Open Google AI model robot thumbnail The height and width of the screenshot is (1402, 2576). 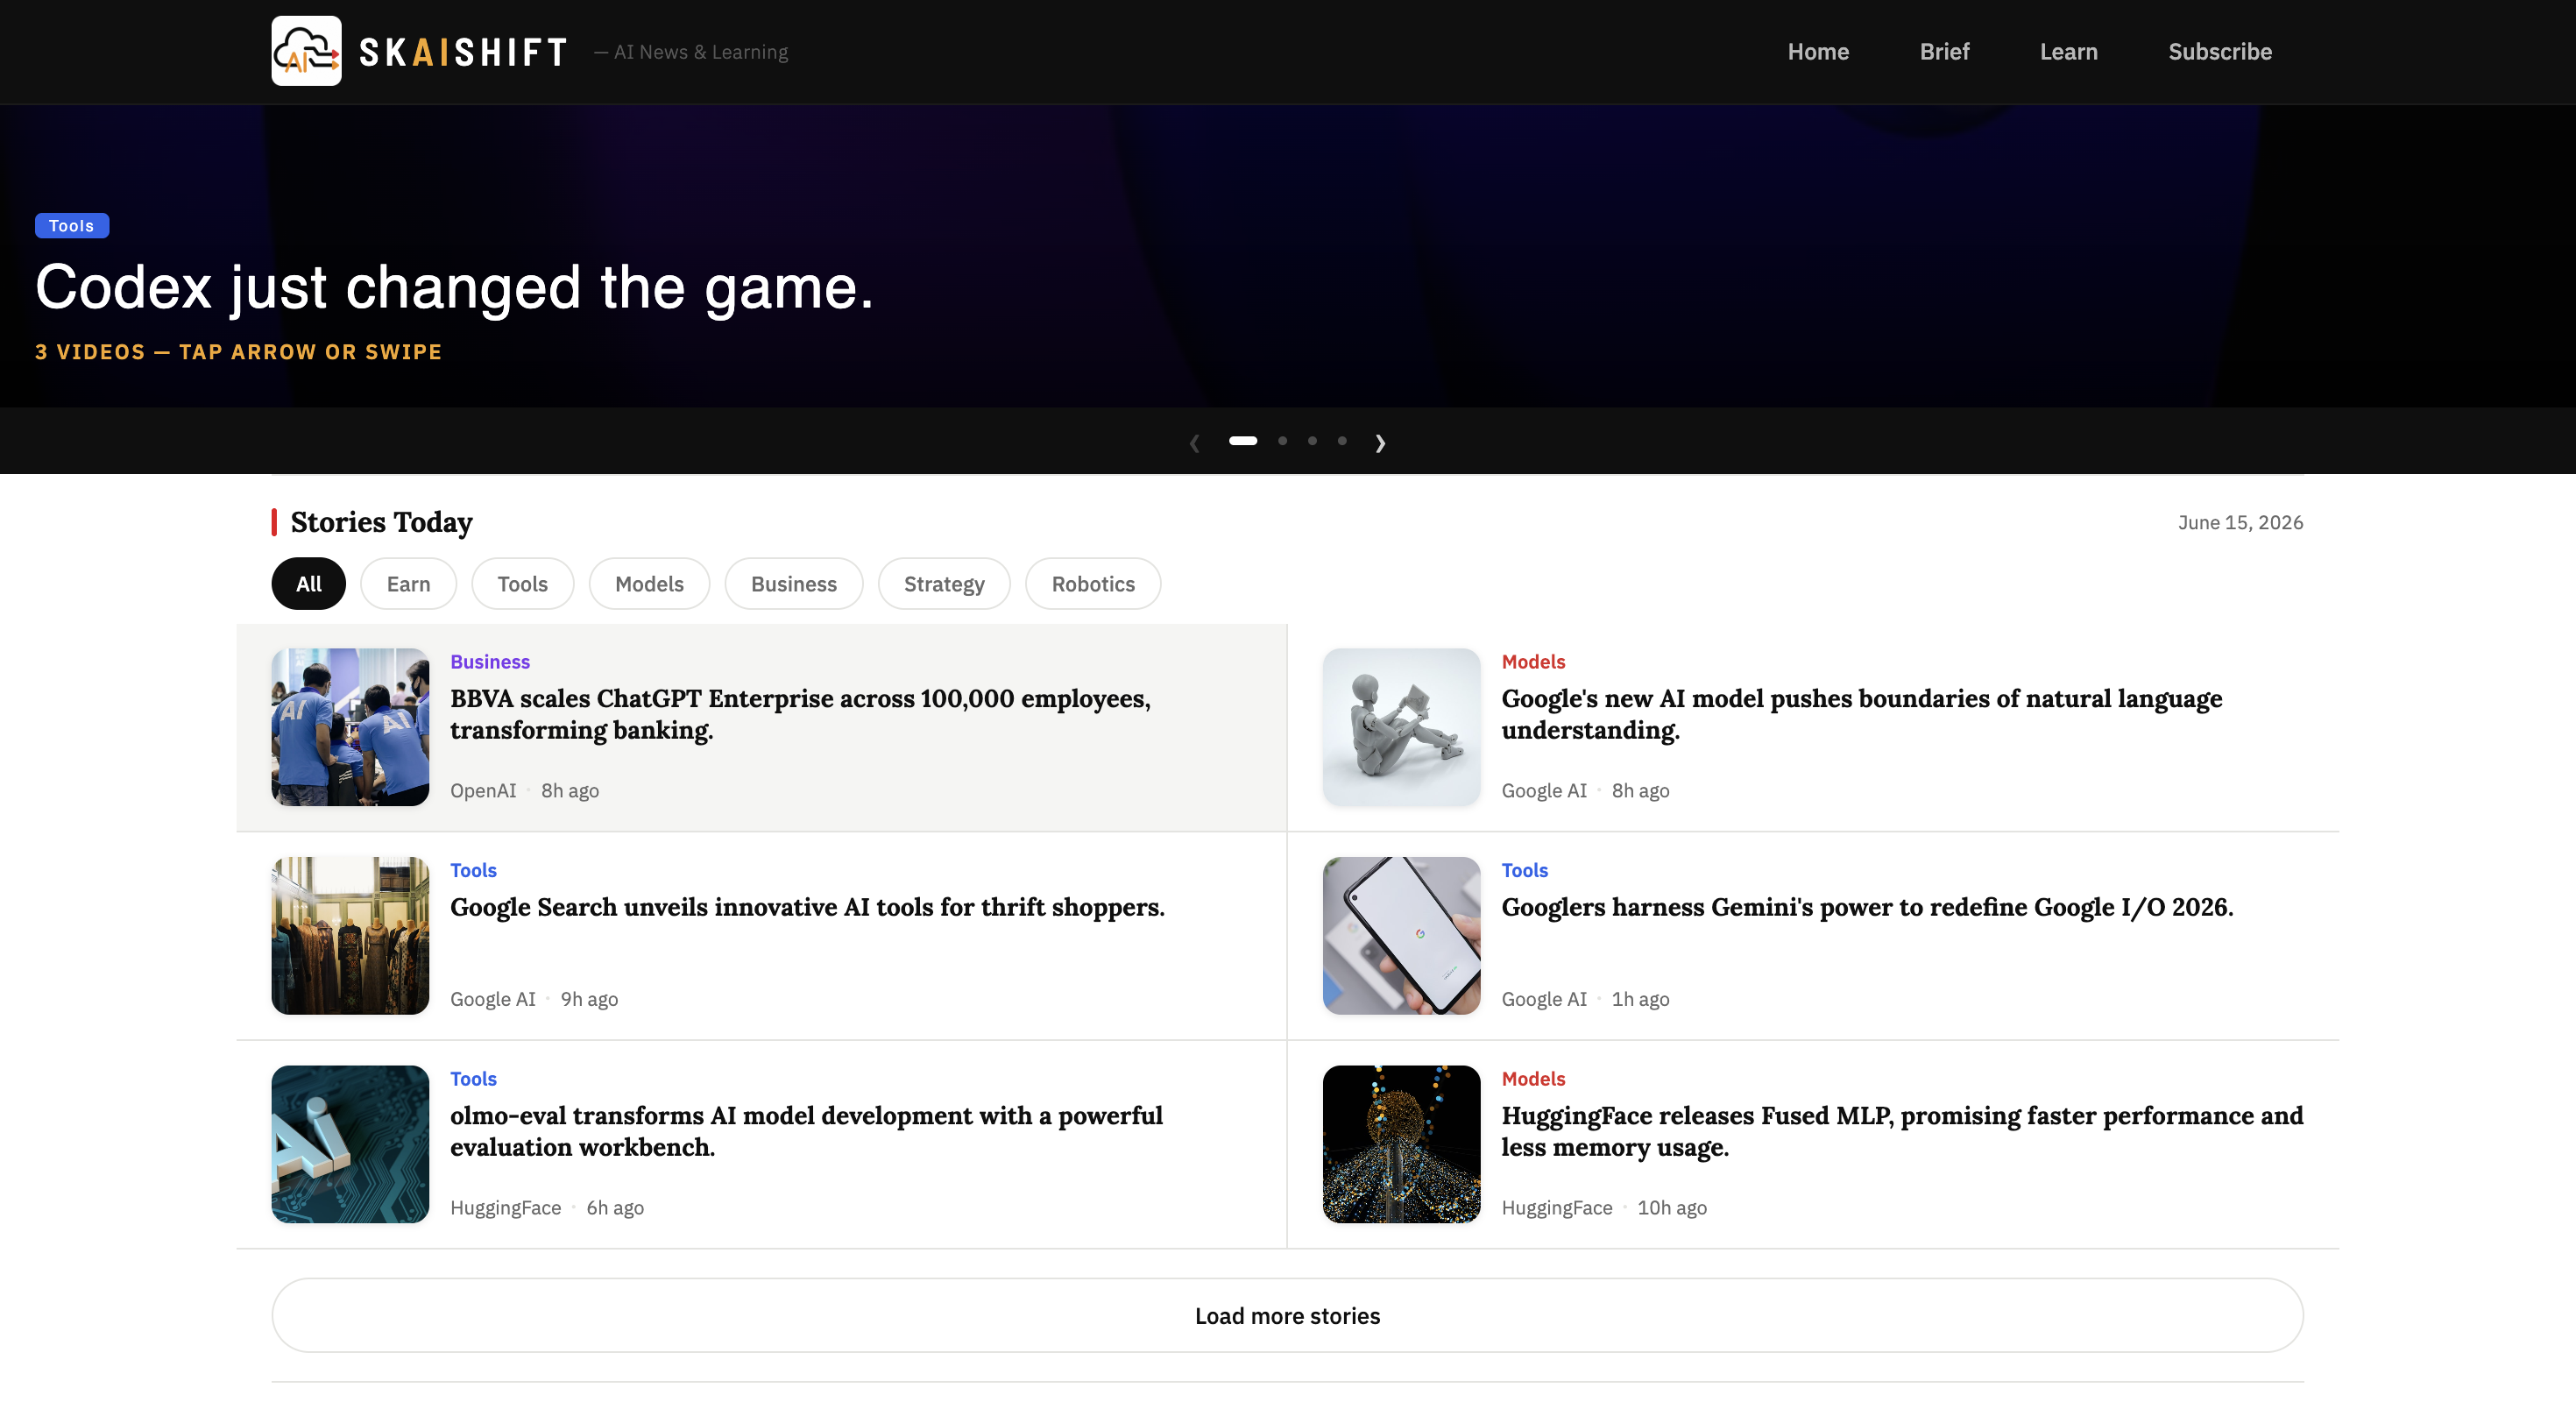(x=1401, y=727)
